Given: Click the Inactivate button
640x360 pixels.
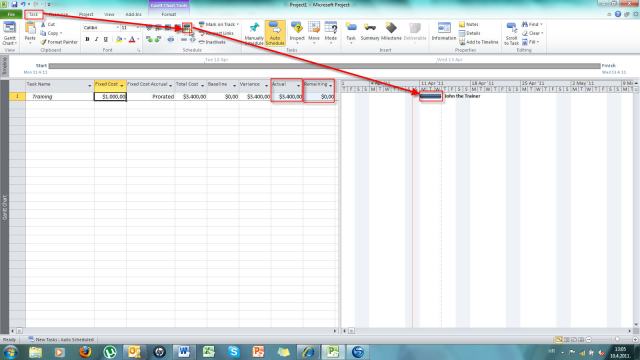Looking at the screenshot, I should pyautogui.click(x=212, y=42).
